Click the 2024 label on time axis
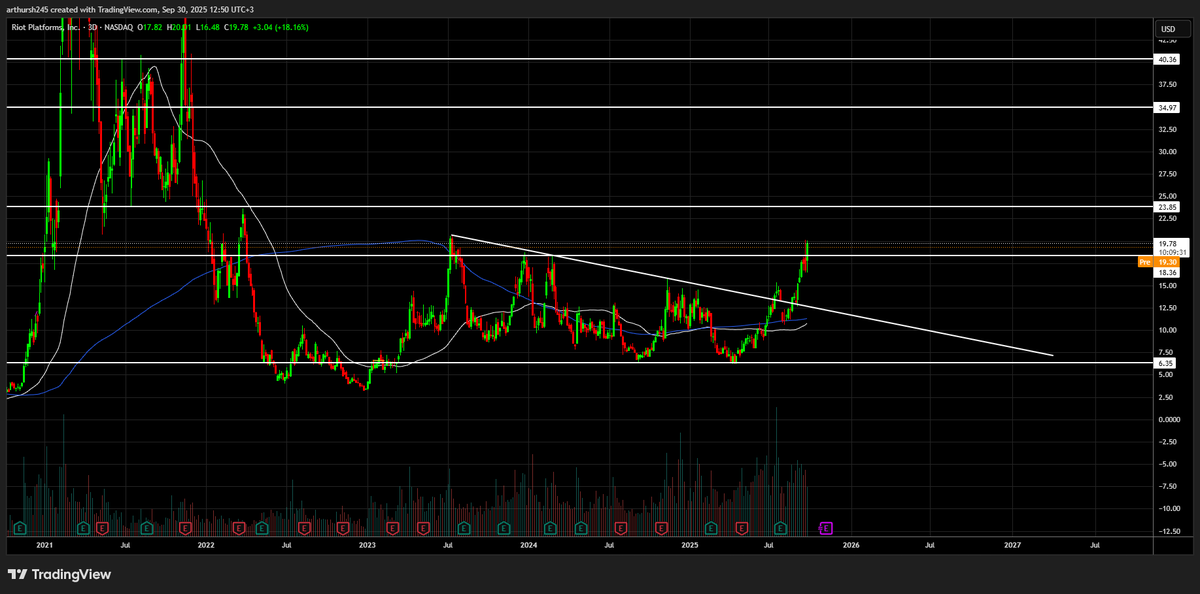Image resolution: width=1200 pixels, height=594 pixels. tap(529, 546)
